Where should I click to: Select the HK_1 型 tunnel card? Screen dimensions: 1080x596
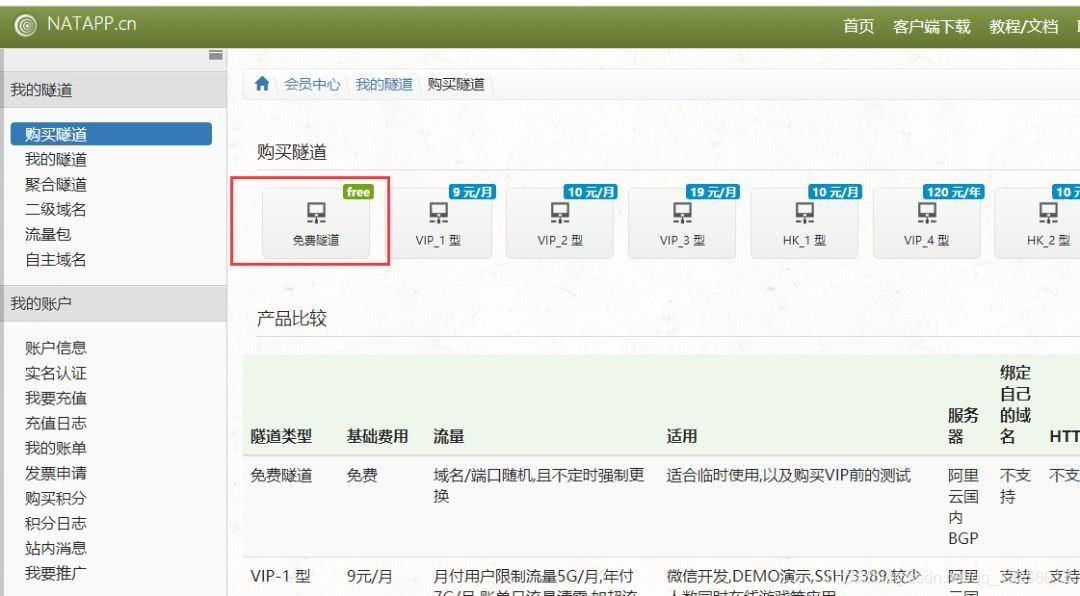804,223
